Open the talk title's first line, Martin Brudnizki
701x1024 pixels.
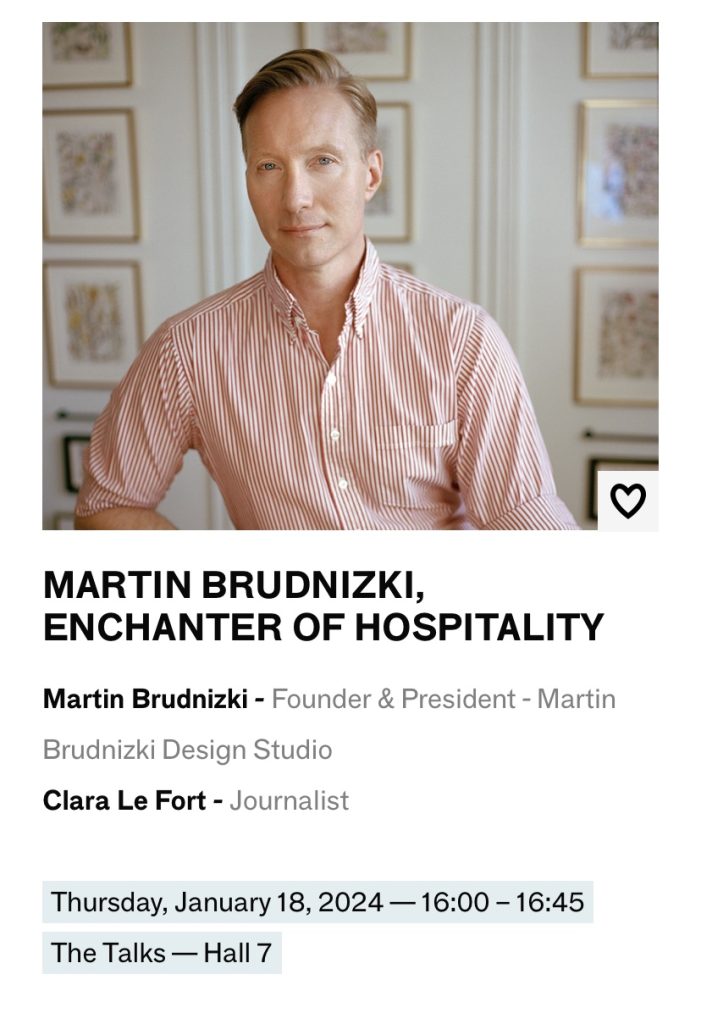pyautogui.click(x=235, y=584)
